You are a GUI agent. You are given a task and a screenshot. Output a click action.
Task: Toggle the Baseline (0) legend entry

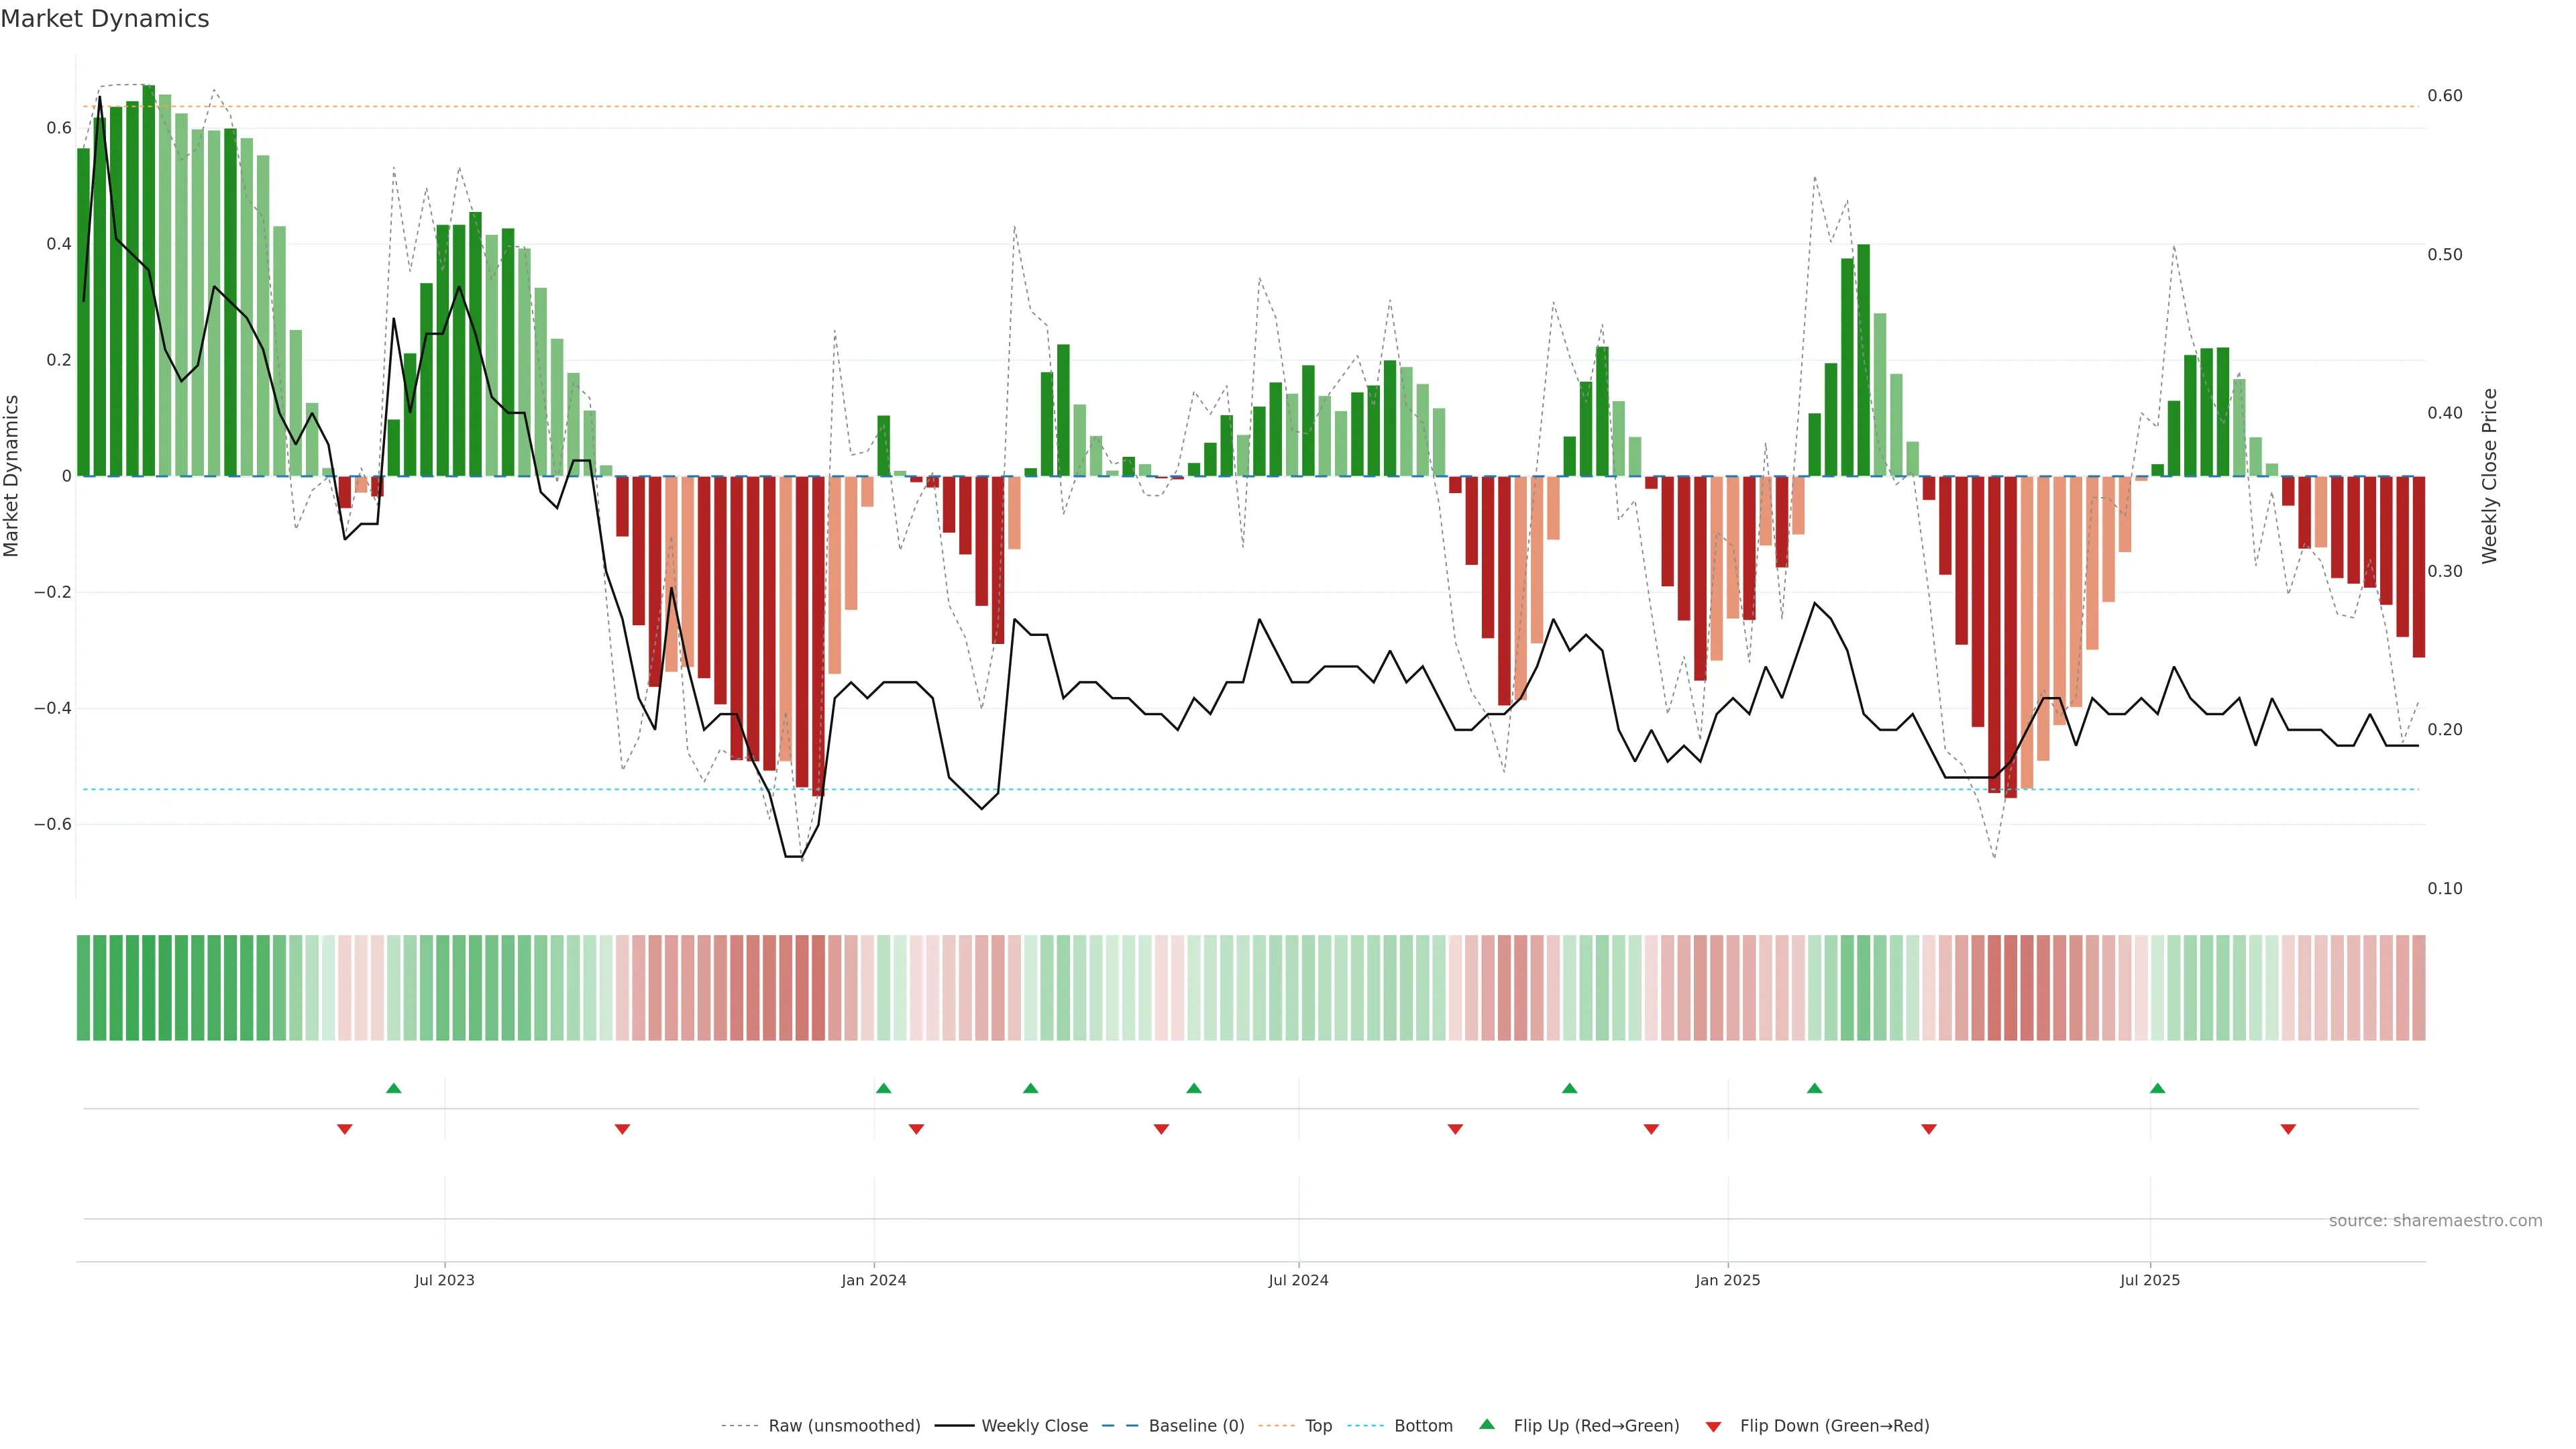(x=1196, y=1426)
